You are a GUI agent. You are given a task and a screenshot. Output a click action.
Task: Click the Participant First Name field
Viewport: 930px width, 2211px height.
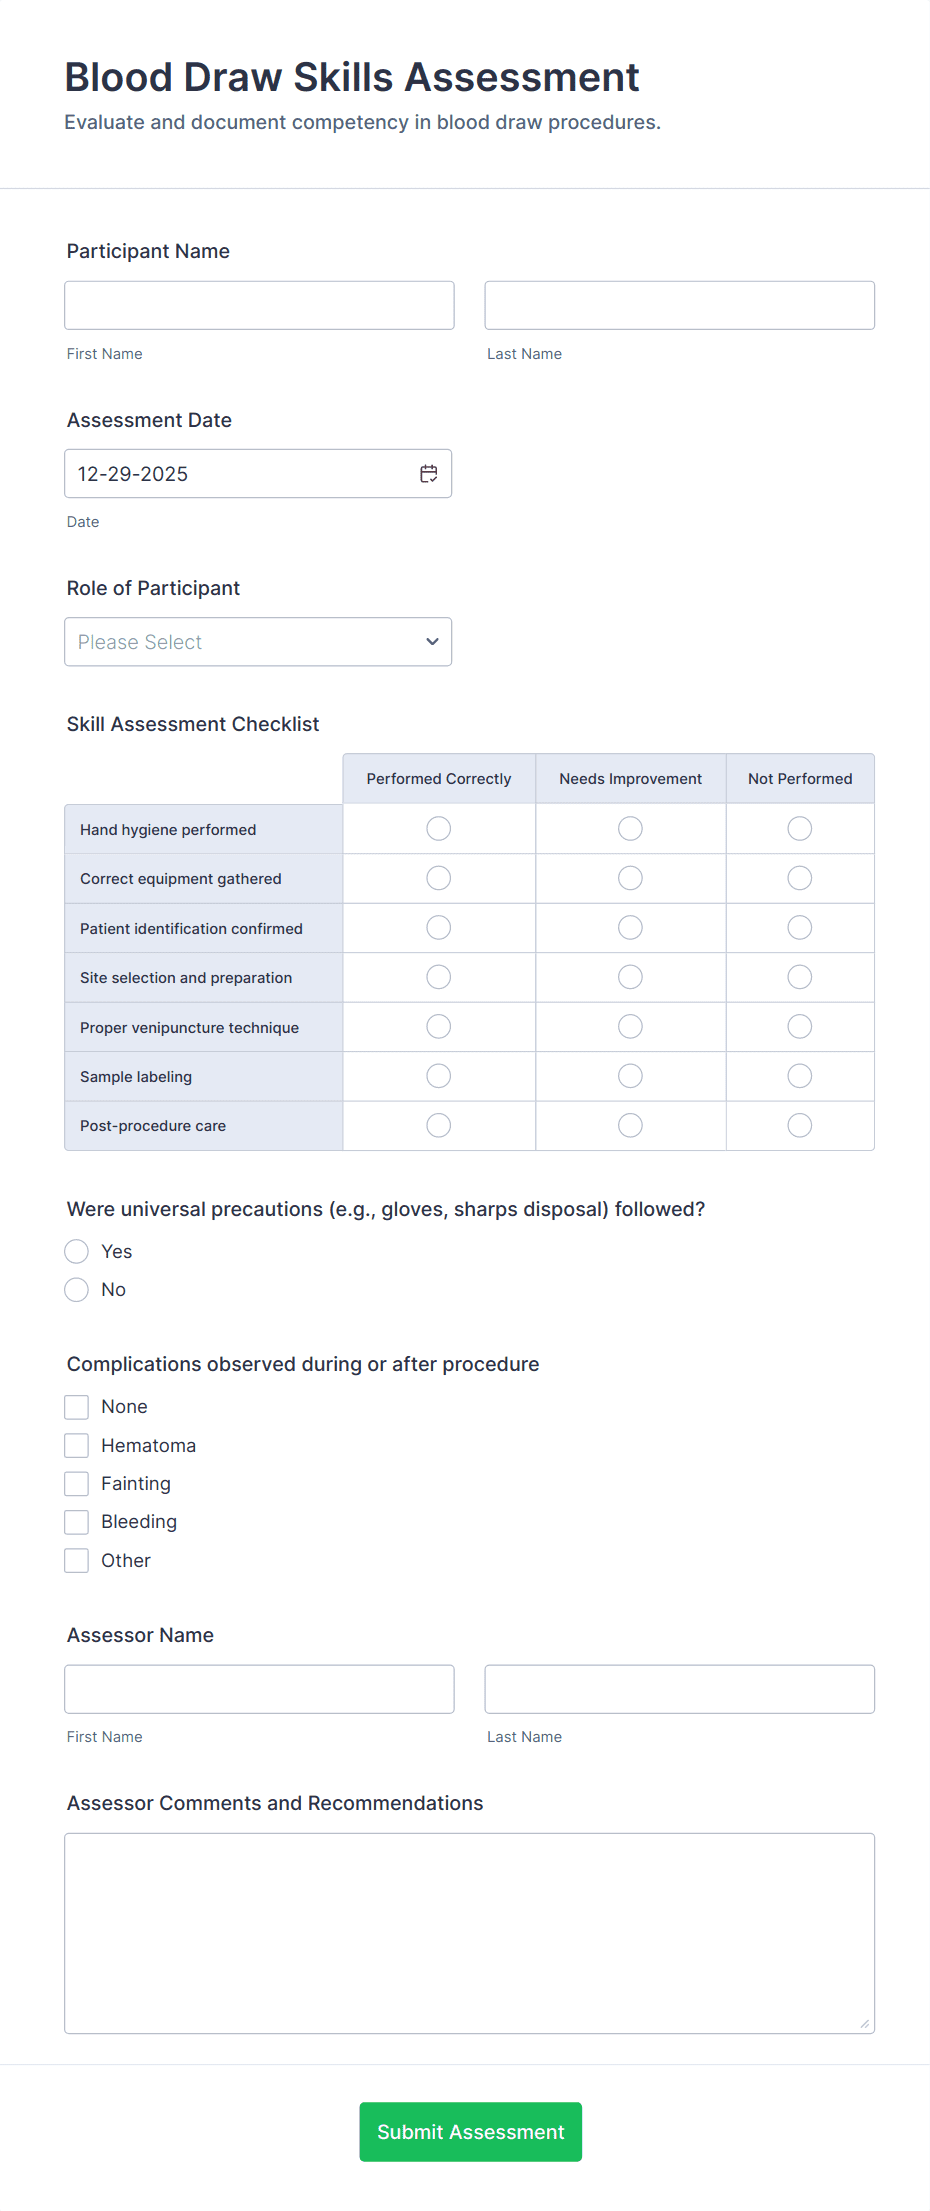click(258, 304)
